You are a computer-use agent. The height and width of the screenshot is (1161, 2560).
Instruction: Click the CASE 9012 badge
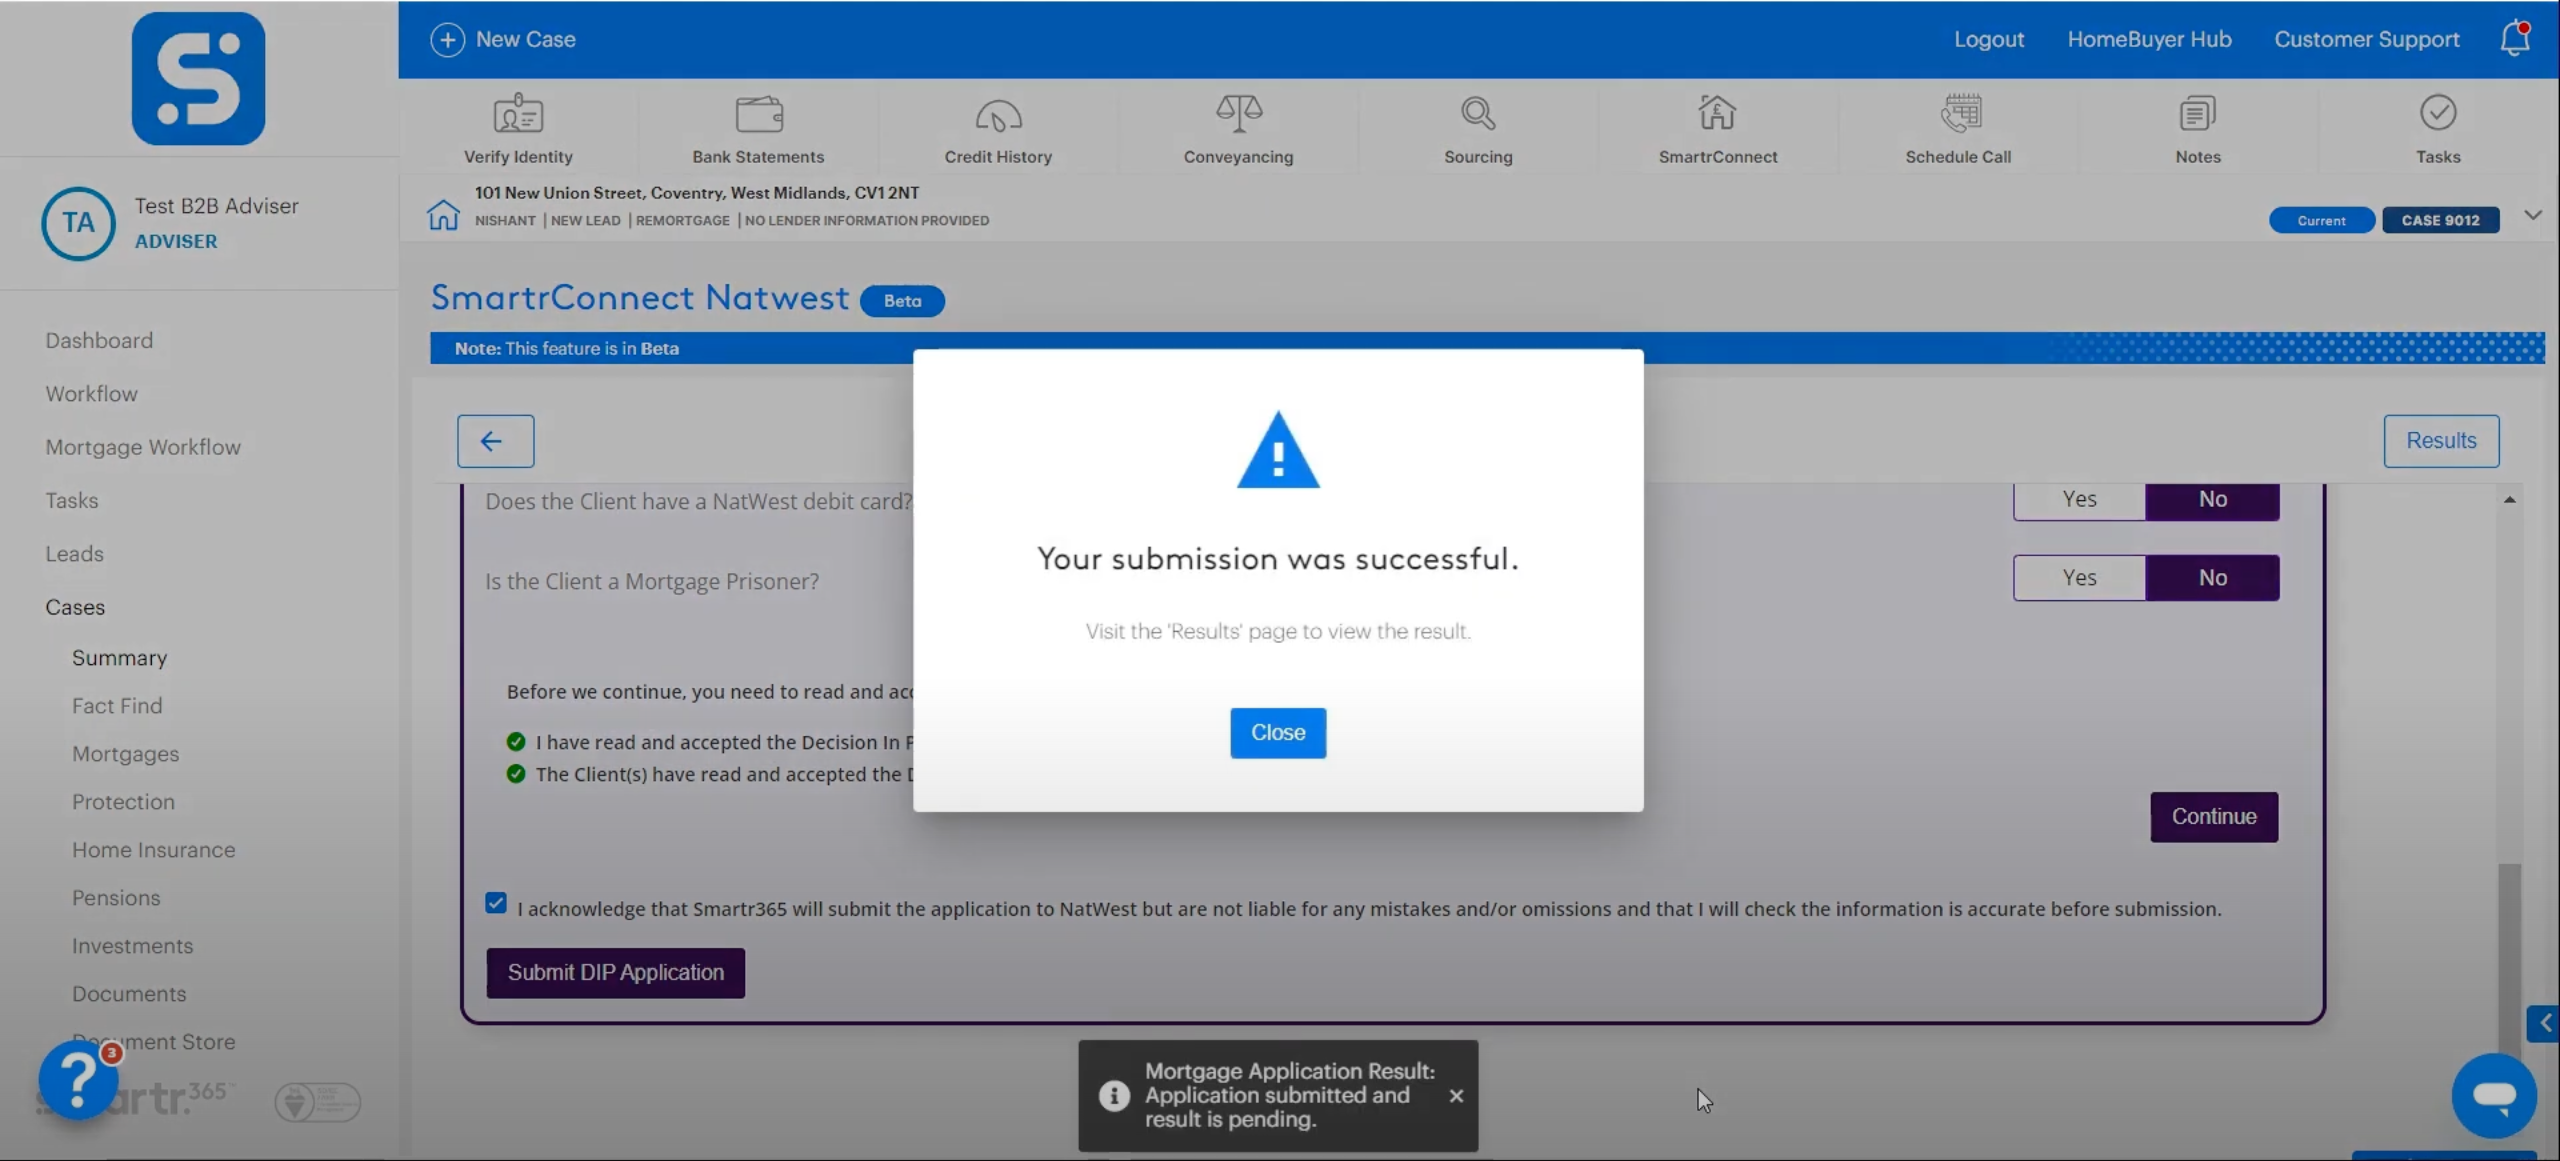click(2440, 220)
